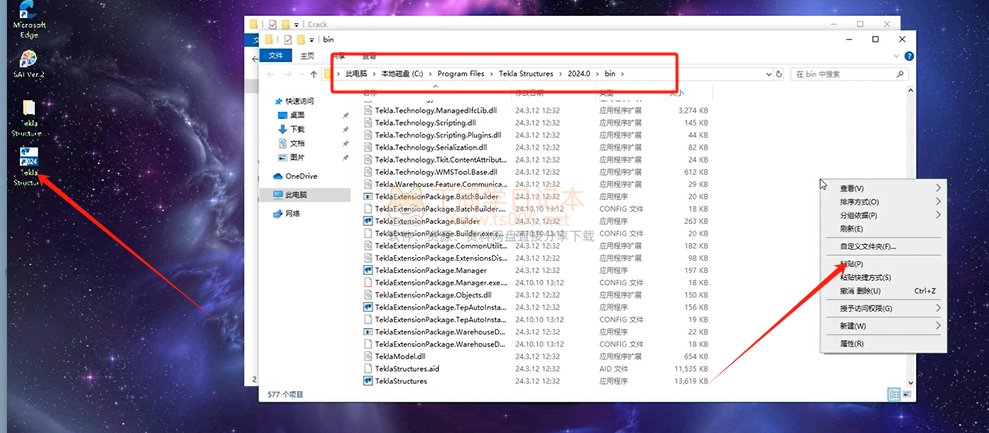This screenshot has width=989, height=433.
Task: Click Program Files in the address path
Action: pyautogui.click(x=461, y=74)
